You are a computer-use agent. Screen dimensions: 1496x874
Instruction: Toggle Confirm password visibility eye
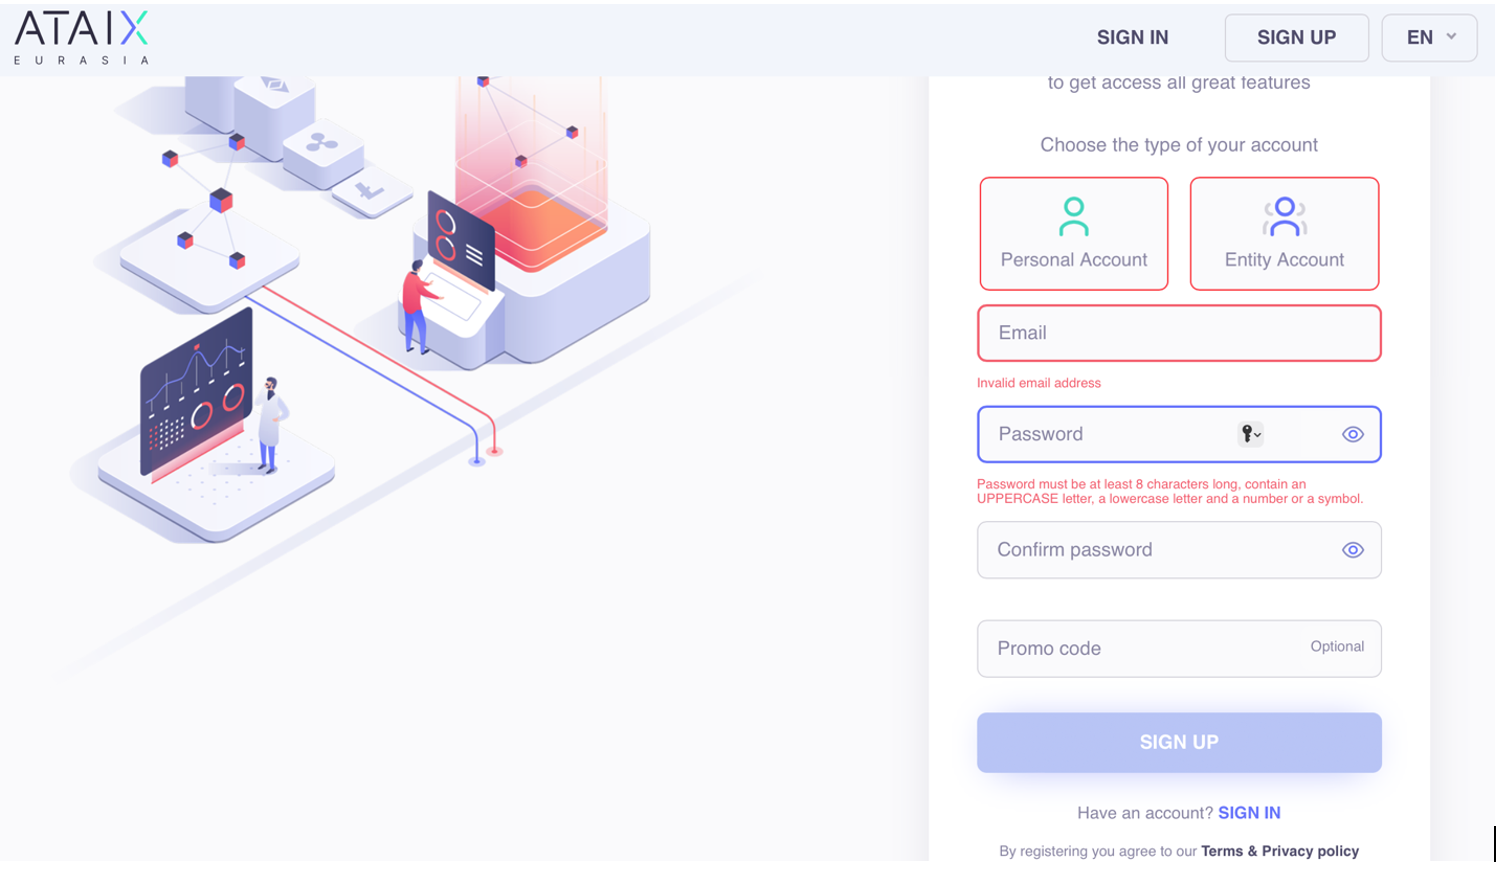(x=1352, y=550)
